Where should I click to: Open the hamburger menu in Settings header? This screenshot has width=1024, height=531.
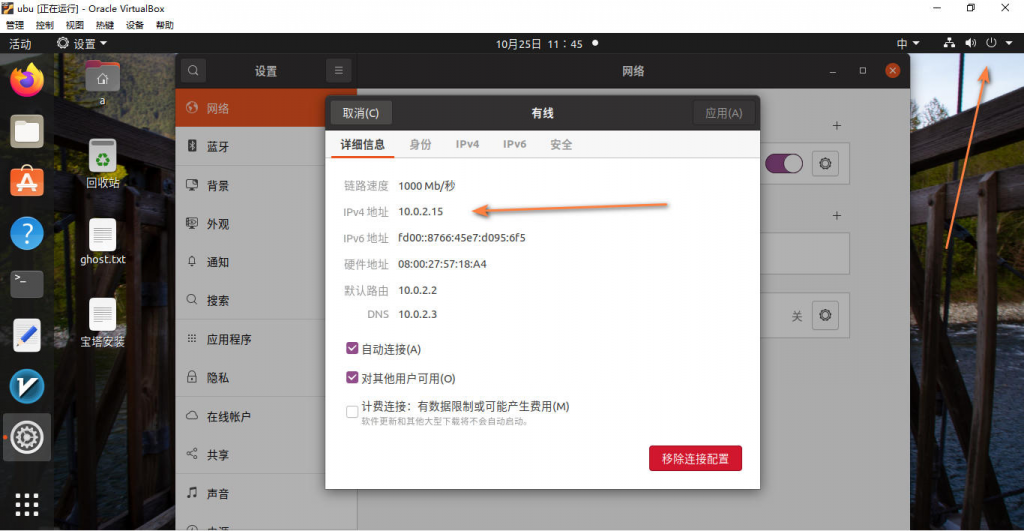pyautogui.click(x=339, y=71)
